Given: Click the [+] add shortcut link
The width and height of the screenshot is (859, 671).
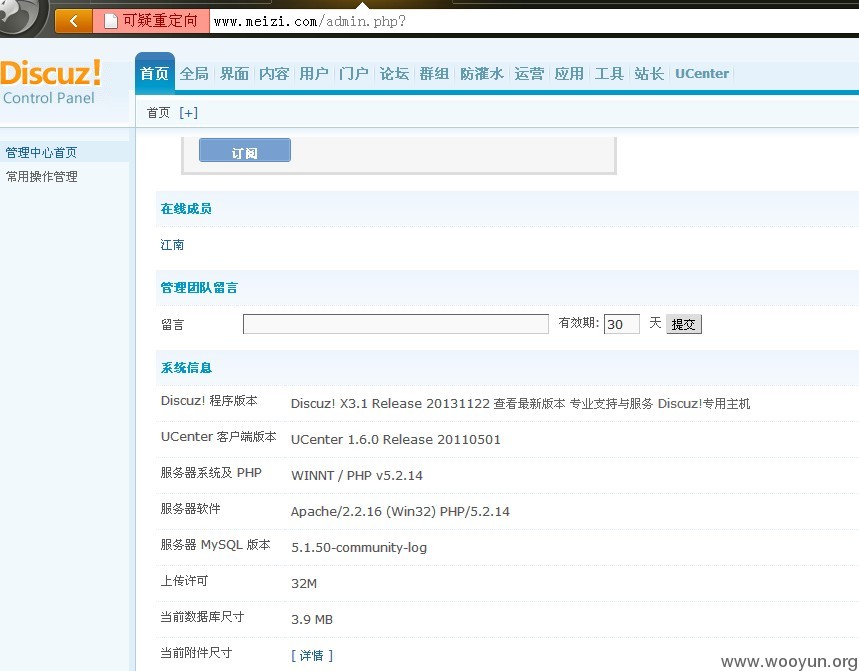Looking at the screenshot, I should (x=188, y=113).
